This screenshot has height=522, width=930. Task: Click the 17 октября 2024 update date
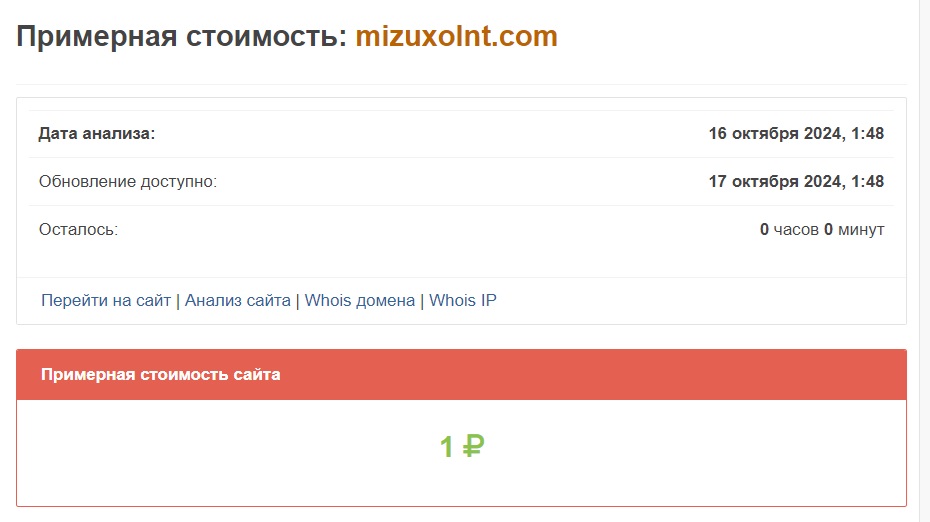coord(796,181)
